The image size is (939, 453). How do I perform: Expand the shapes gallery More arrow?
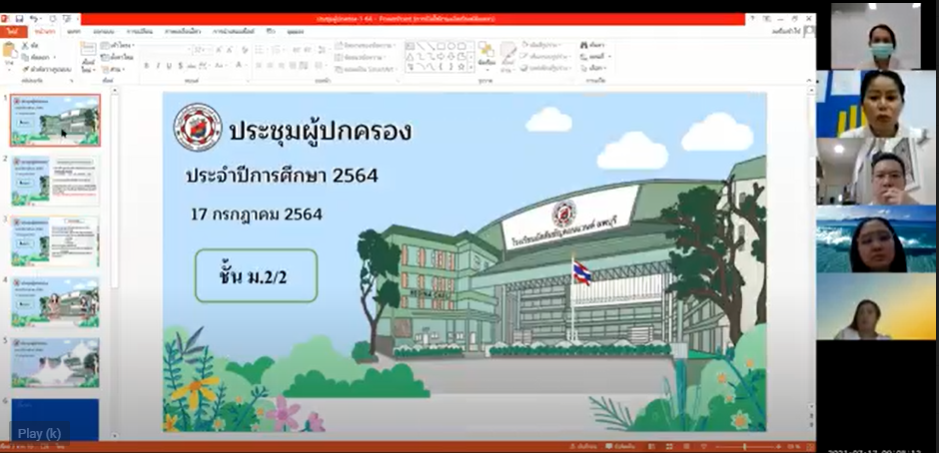[x=471, y=67]
